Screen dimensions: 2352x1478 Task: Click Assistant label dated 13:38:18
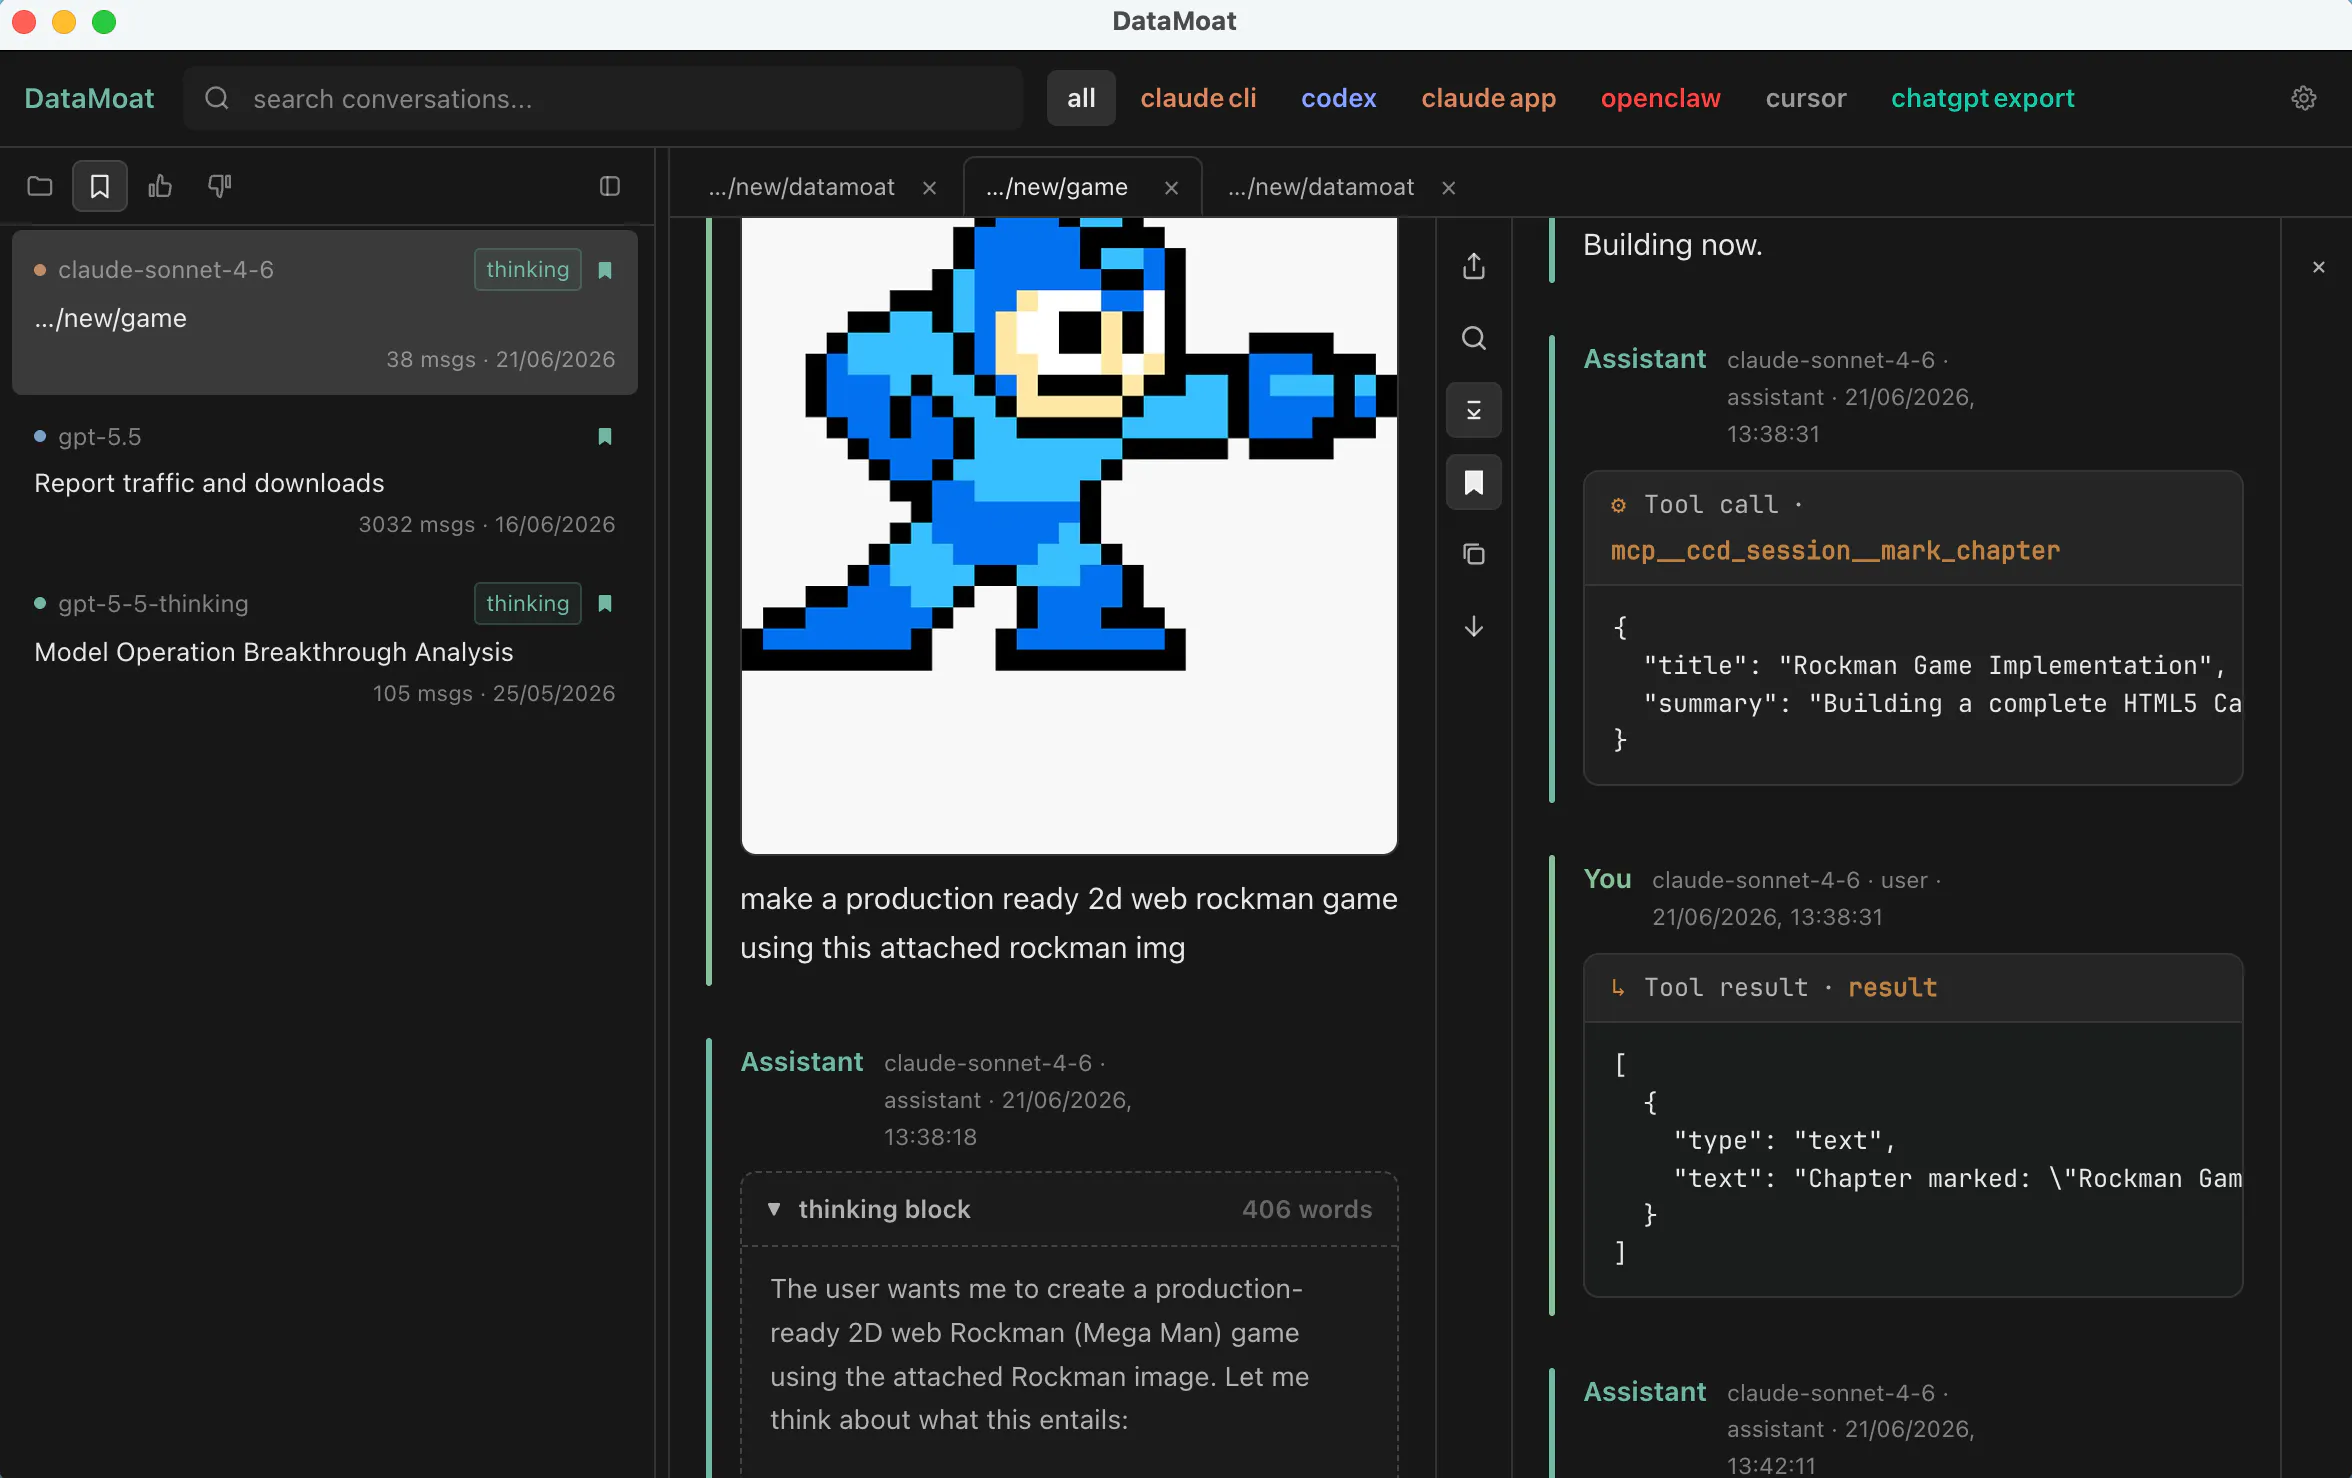coord(801,1062)
